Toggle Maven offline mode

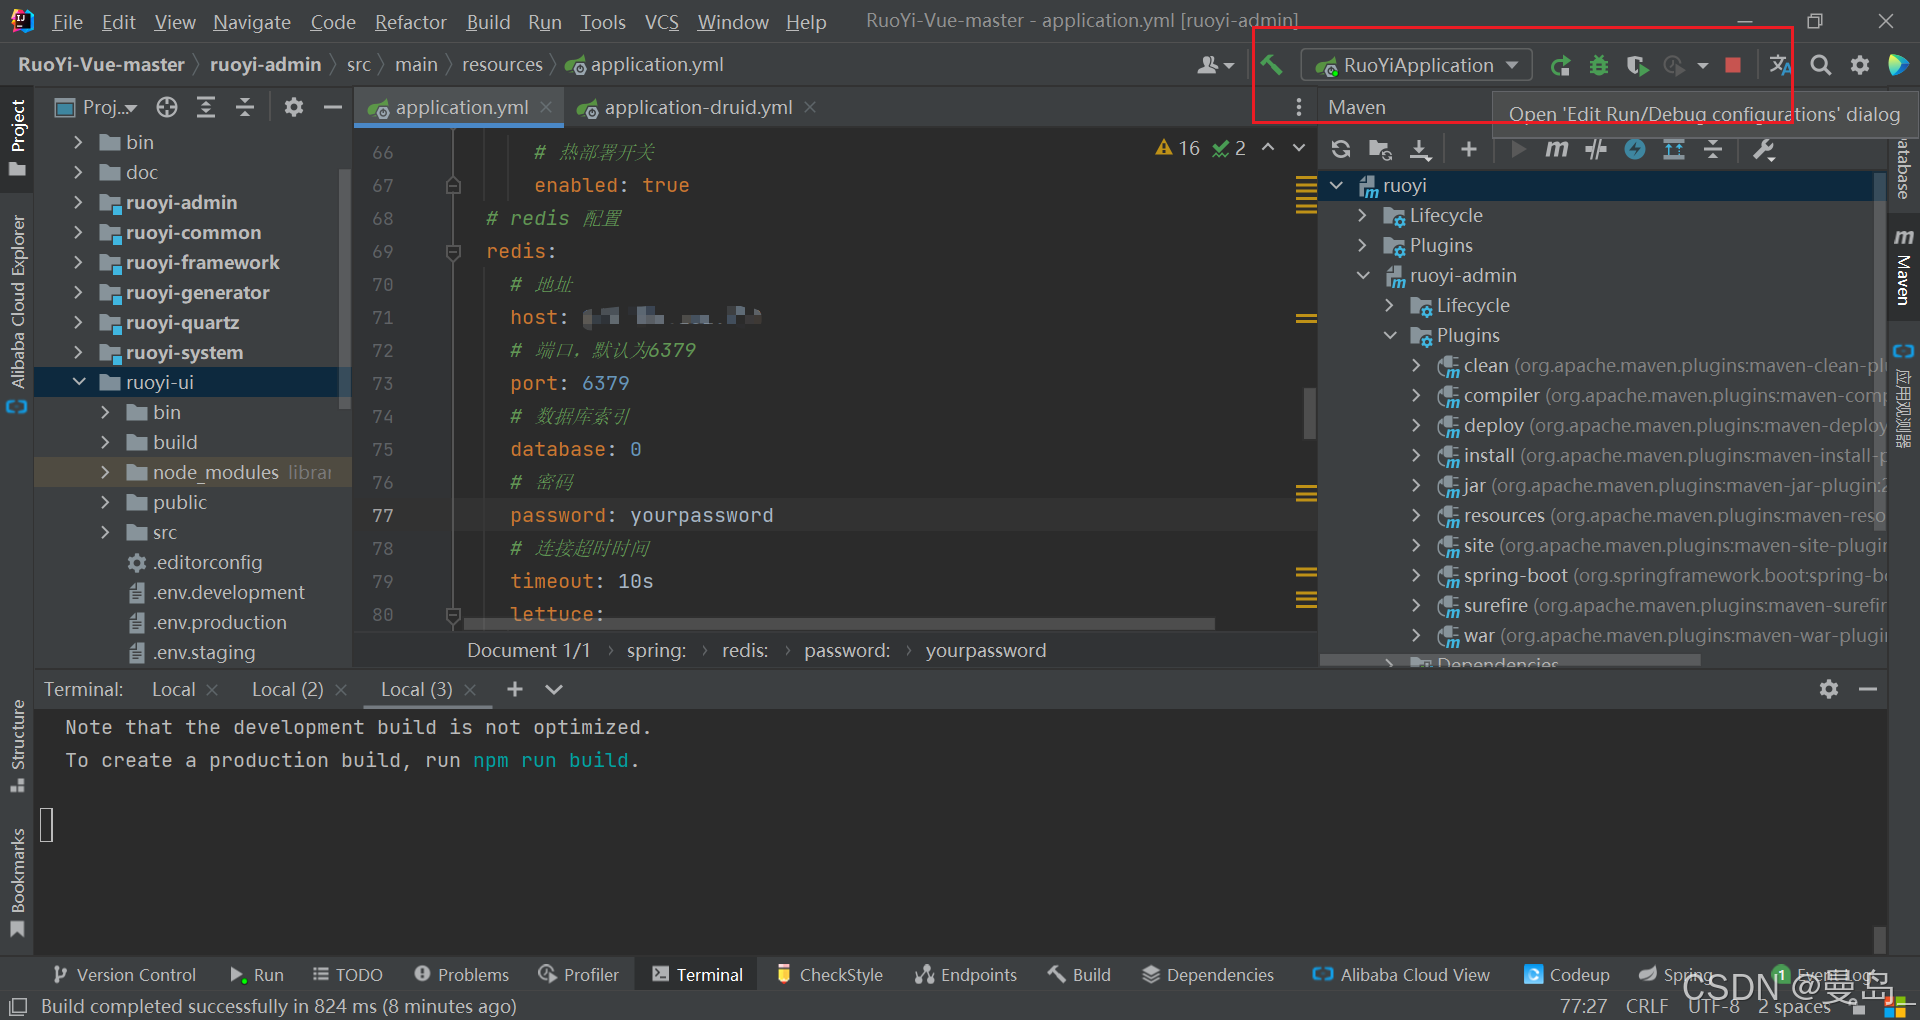click(1596, 150)
